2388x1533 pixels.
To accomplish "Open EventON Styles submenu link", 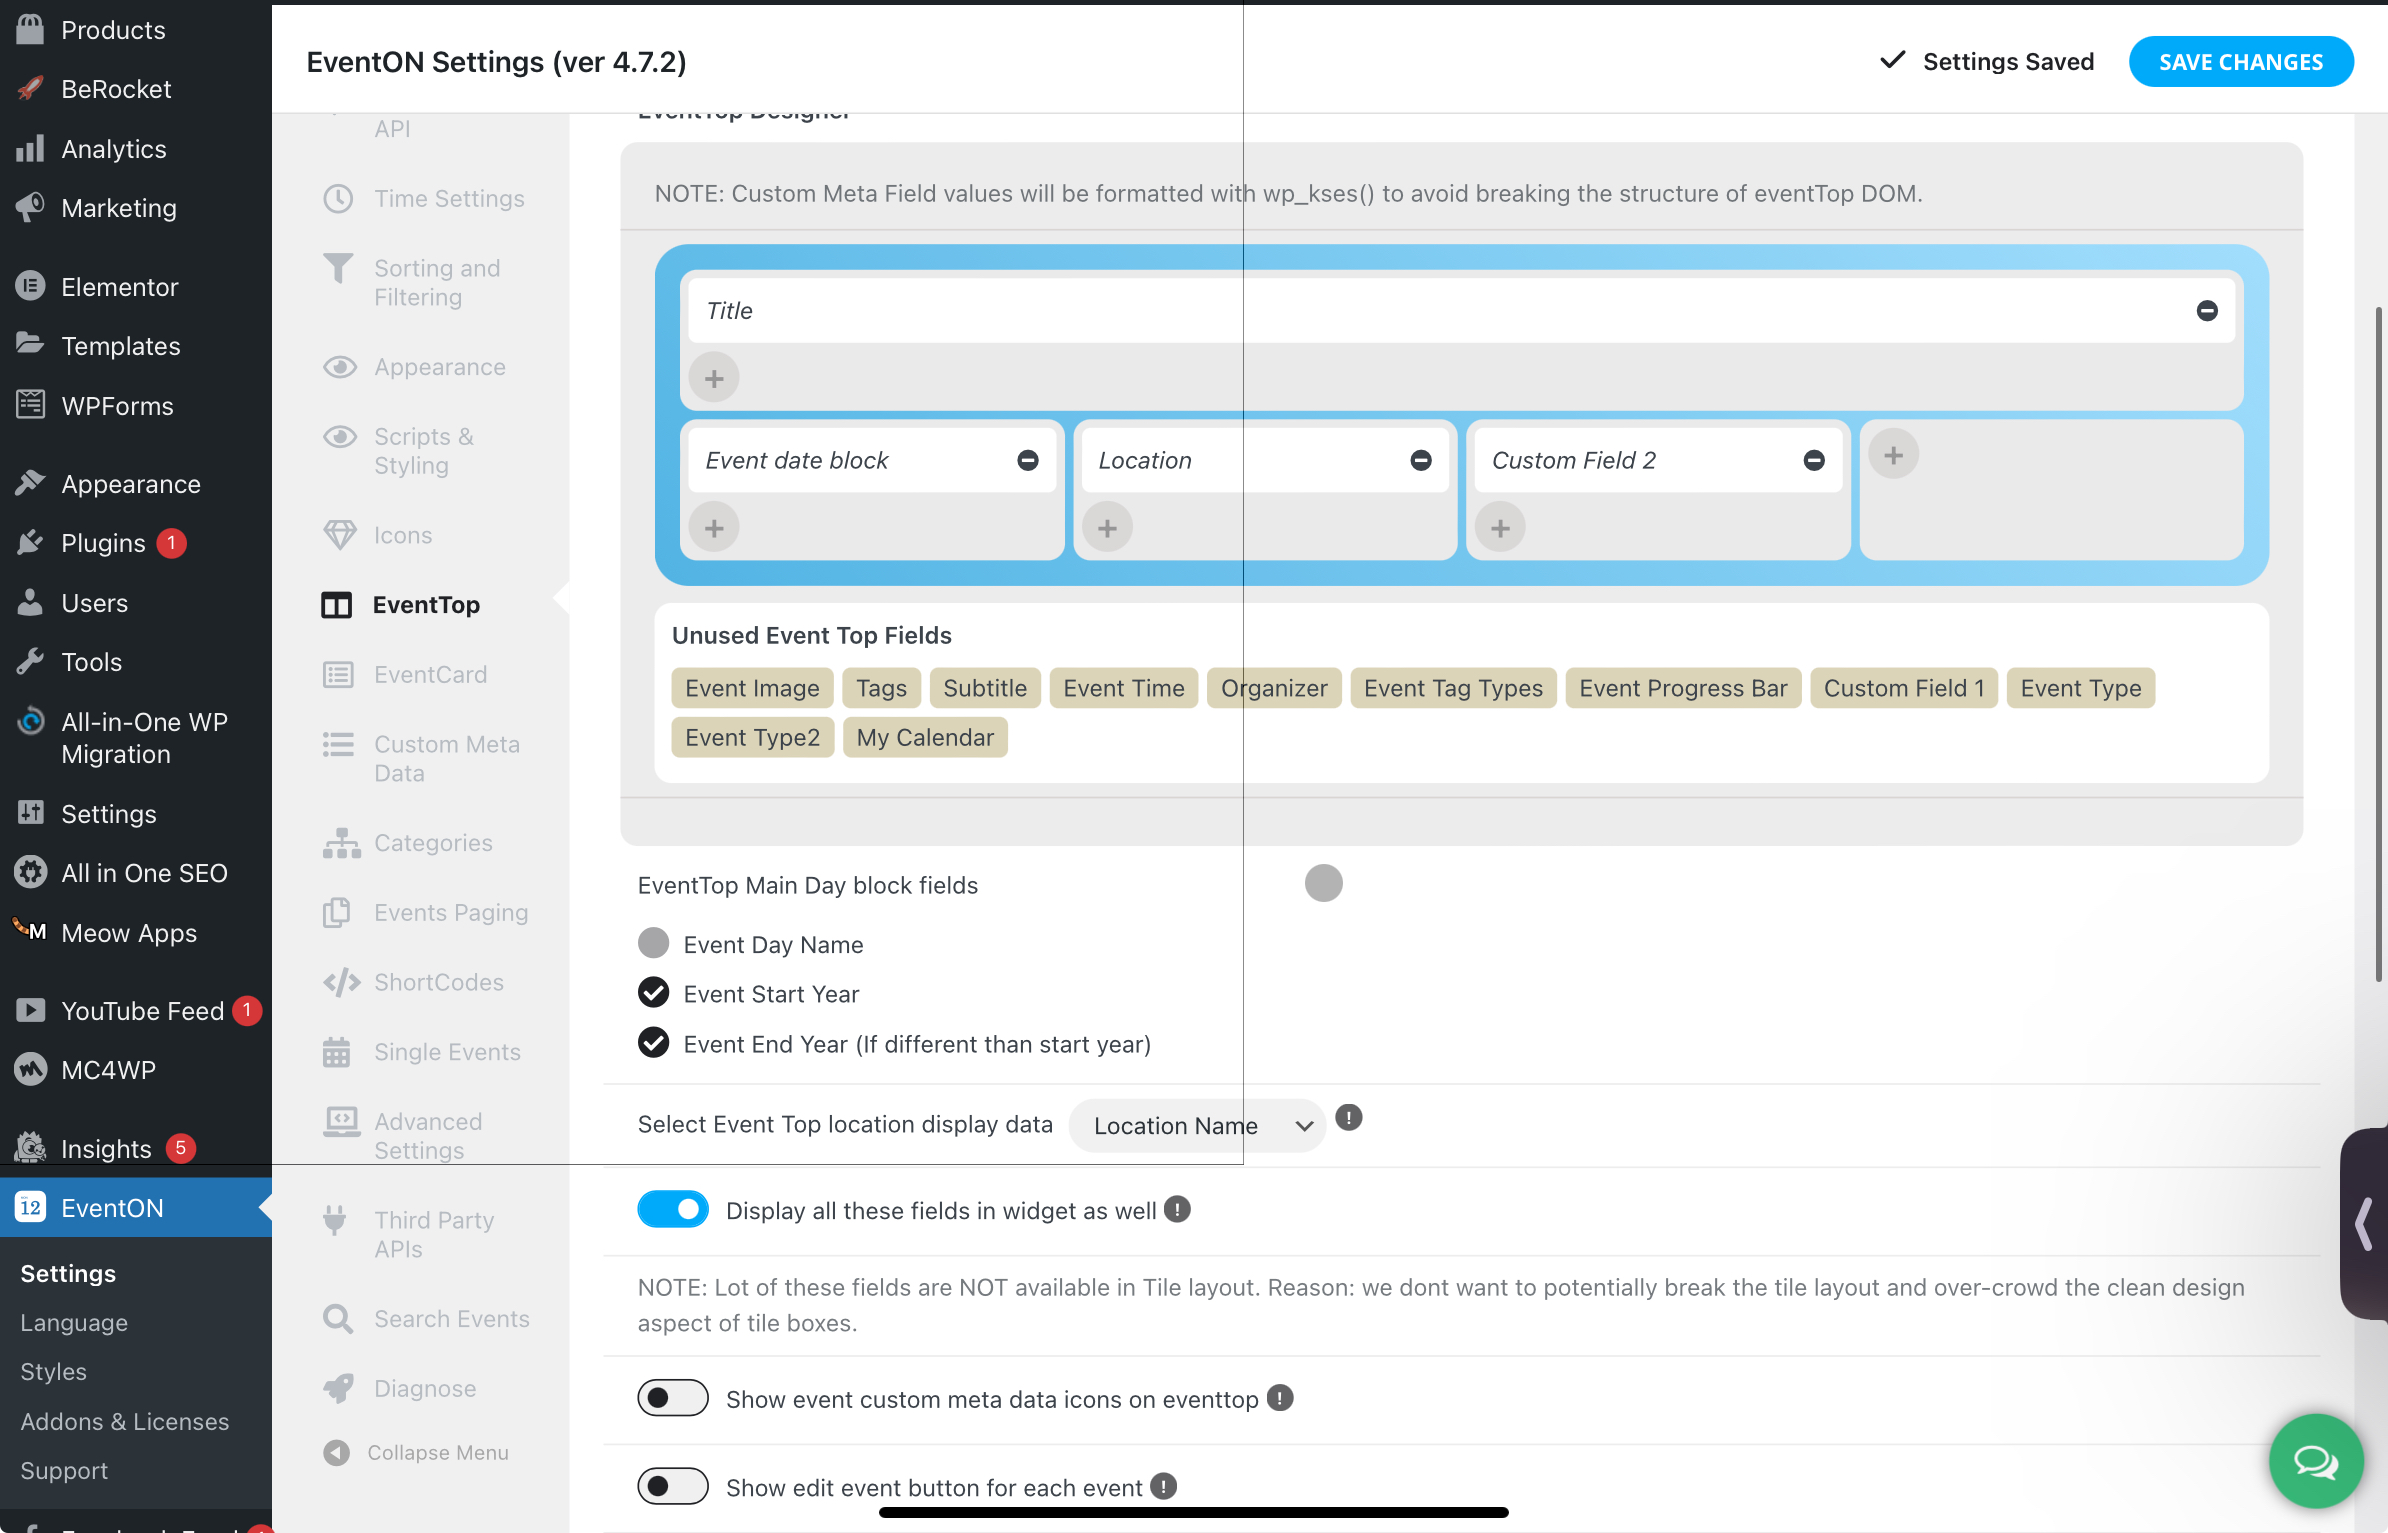I will tap(54, 1372).
